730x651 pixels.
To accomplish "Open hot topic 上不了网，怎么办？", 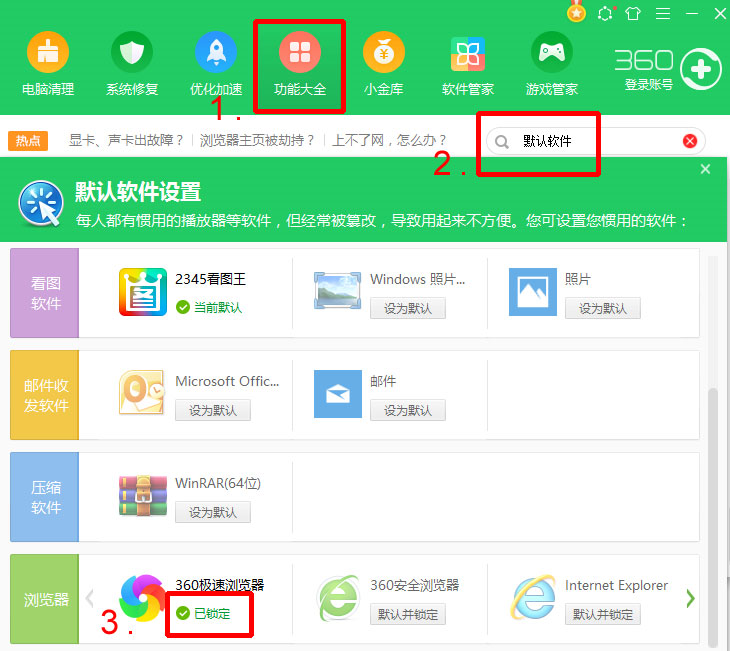I will click(389, 140).
